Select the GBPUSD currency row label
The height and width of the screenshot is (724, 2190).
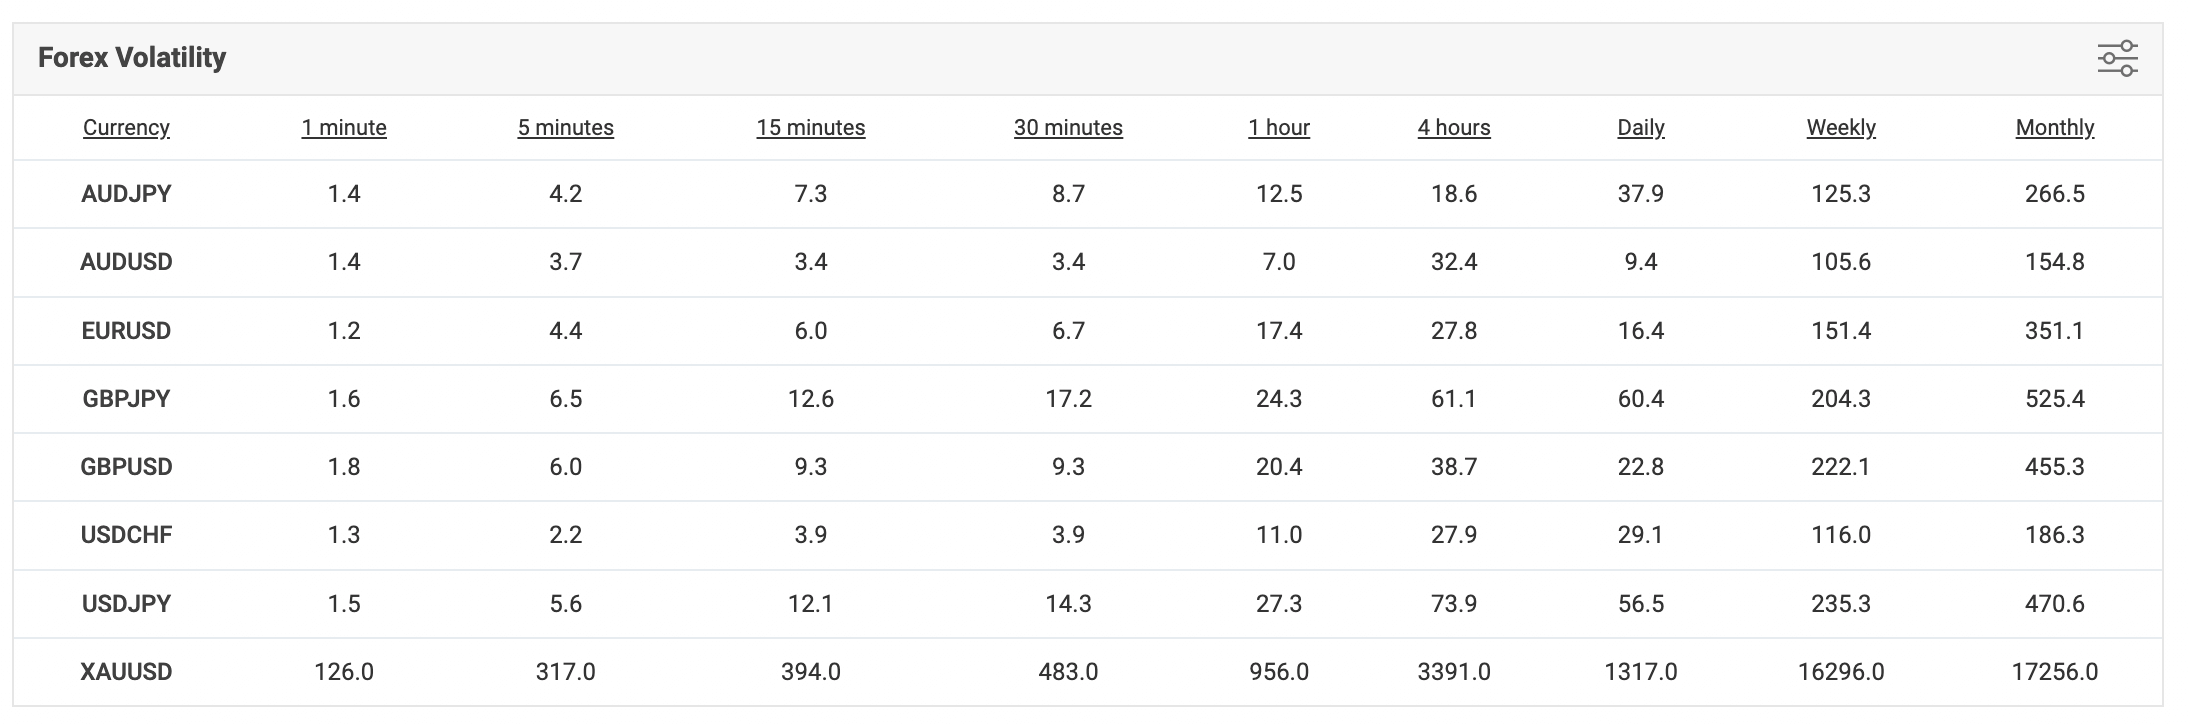tap(126, 467)
